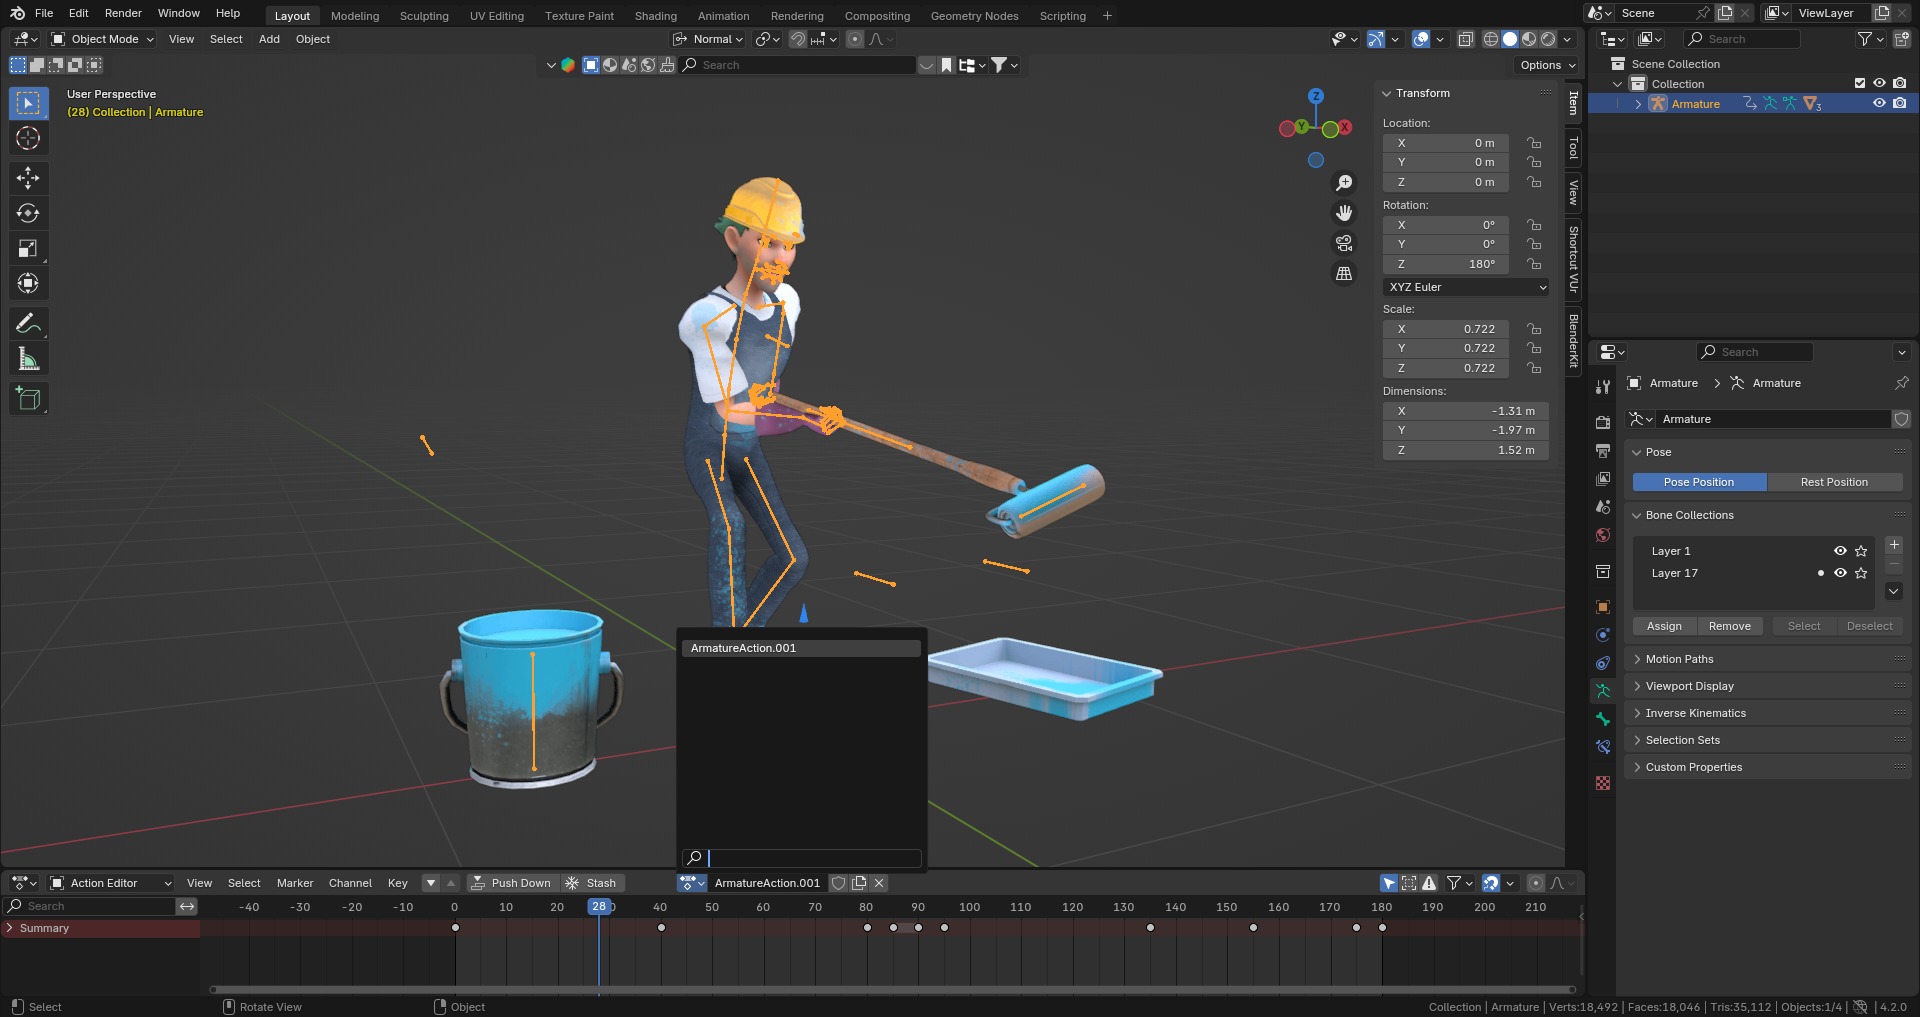1920x1017 pixels.
Task: Open the Object properties tab icon
Action: click(x=1603, y=607)
